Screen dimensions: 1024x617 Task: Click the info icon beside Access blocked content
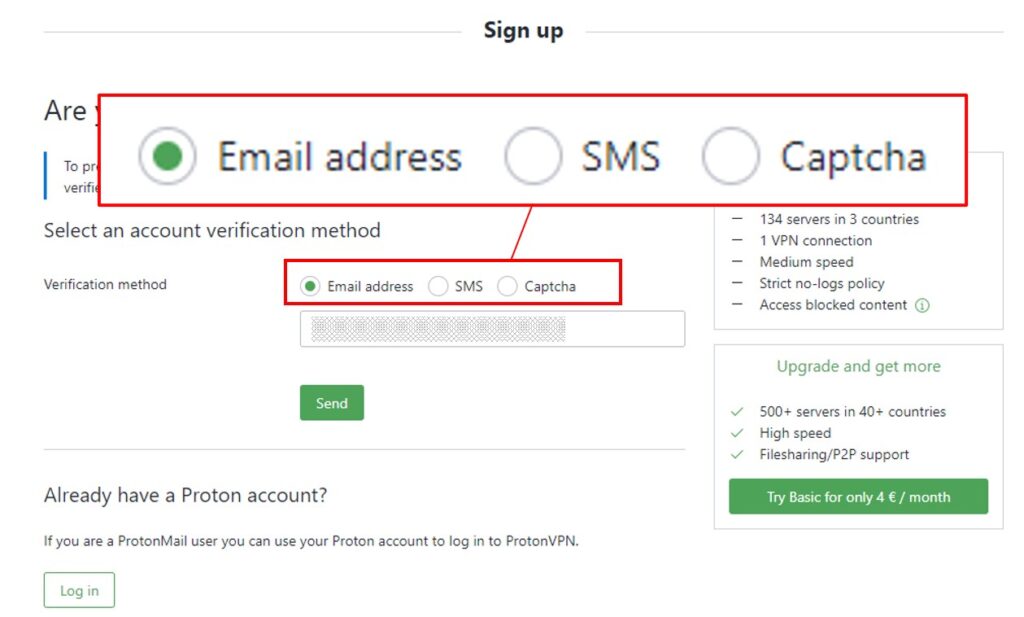click(922, 306)
